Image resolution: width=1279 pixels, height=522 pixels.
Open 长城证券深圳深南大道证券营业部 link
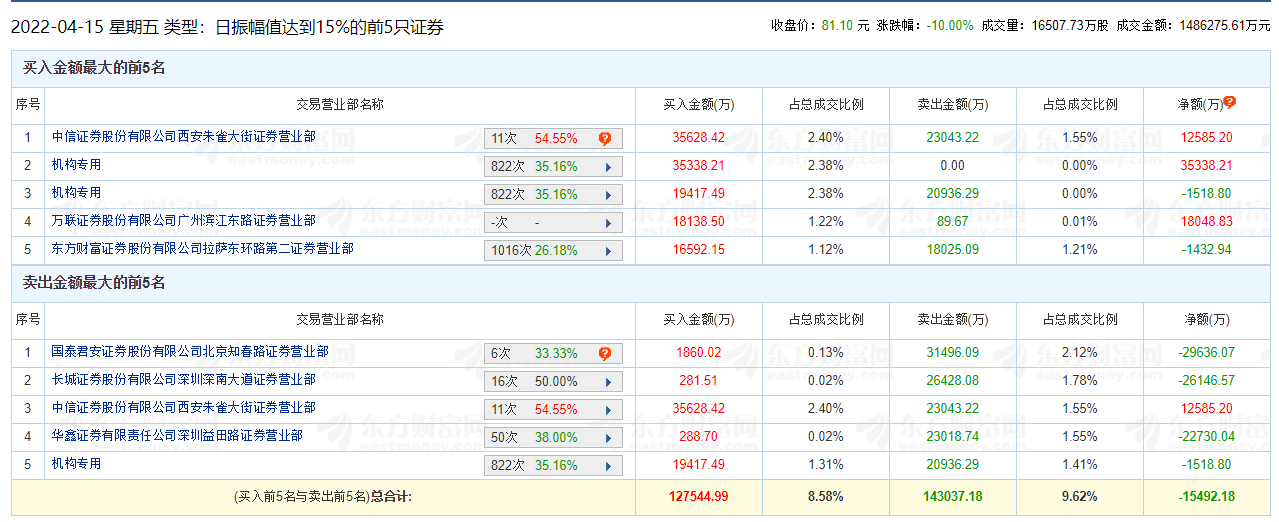[183, 379]
